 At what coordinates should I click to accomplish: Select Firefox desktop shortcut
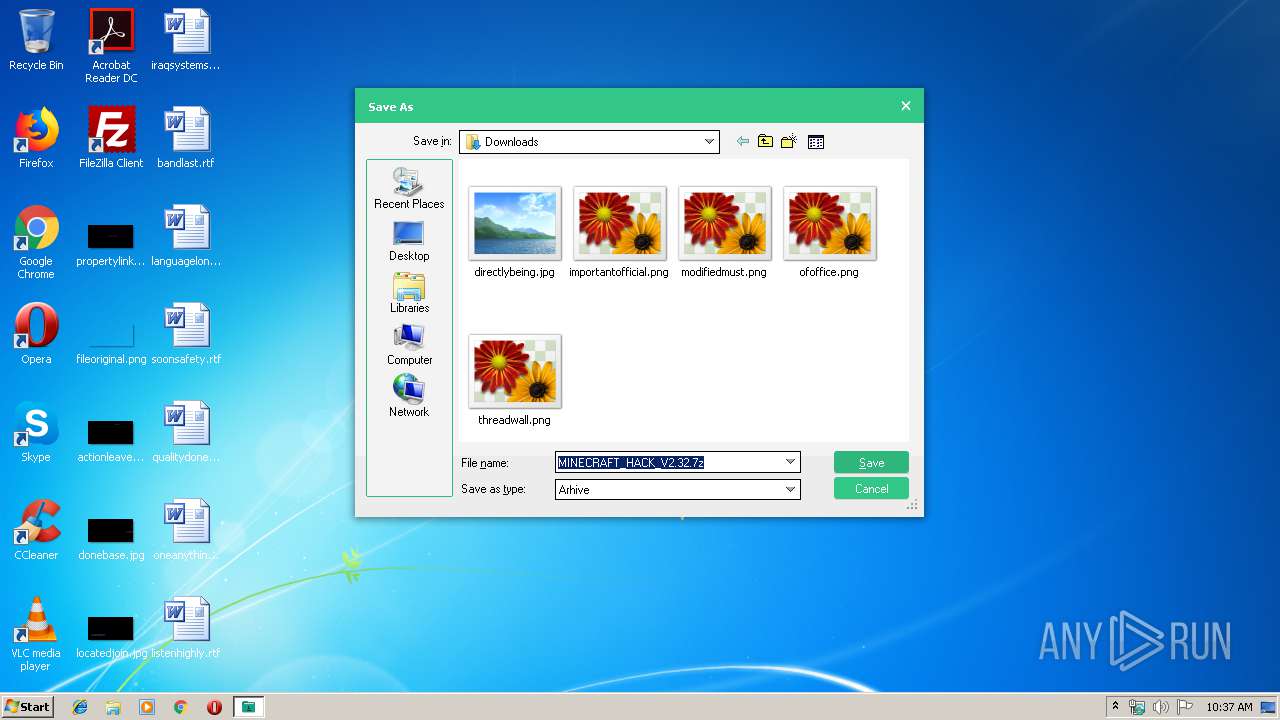36,138
